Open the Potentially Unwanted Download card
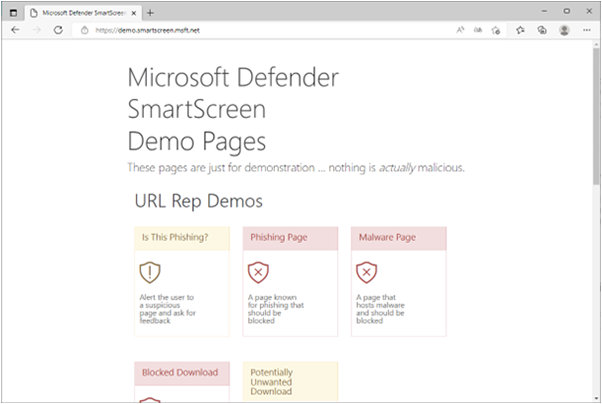 pyautogui.click(x=290, y=381)
